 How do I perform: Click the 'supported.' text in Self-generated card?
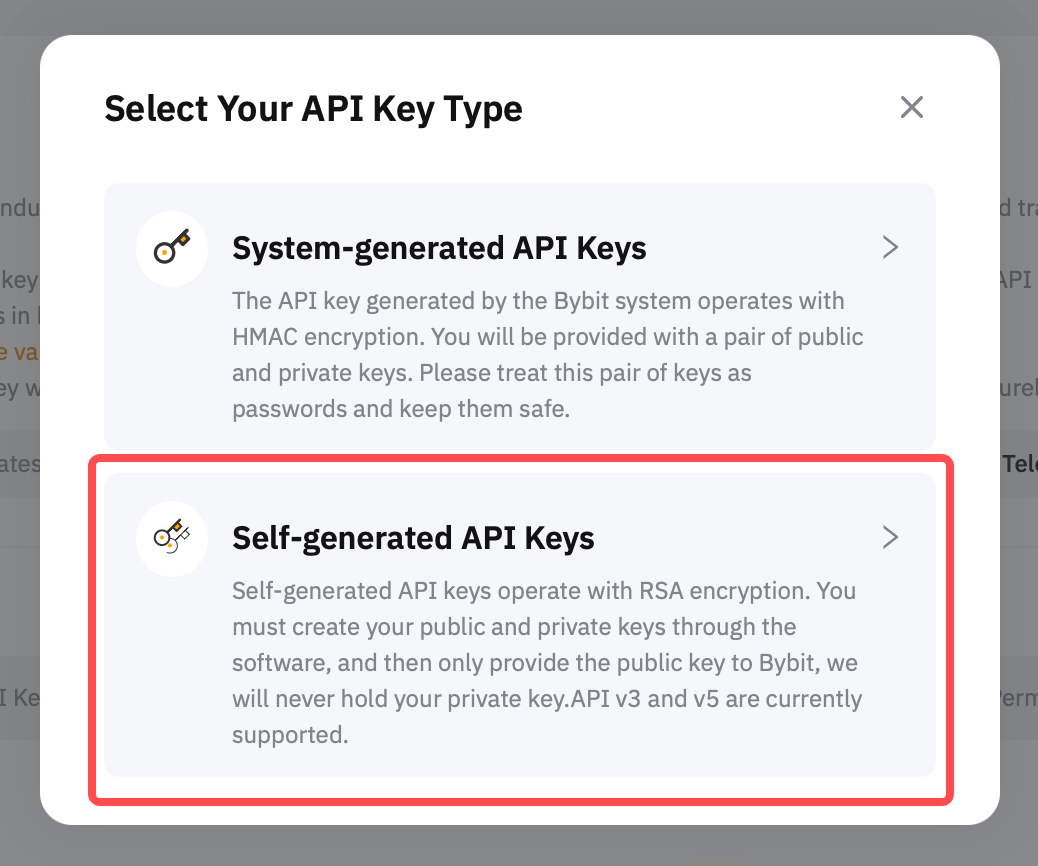point(290,735)
